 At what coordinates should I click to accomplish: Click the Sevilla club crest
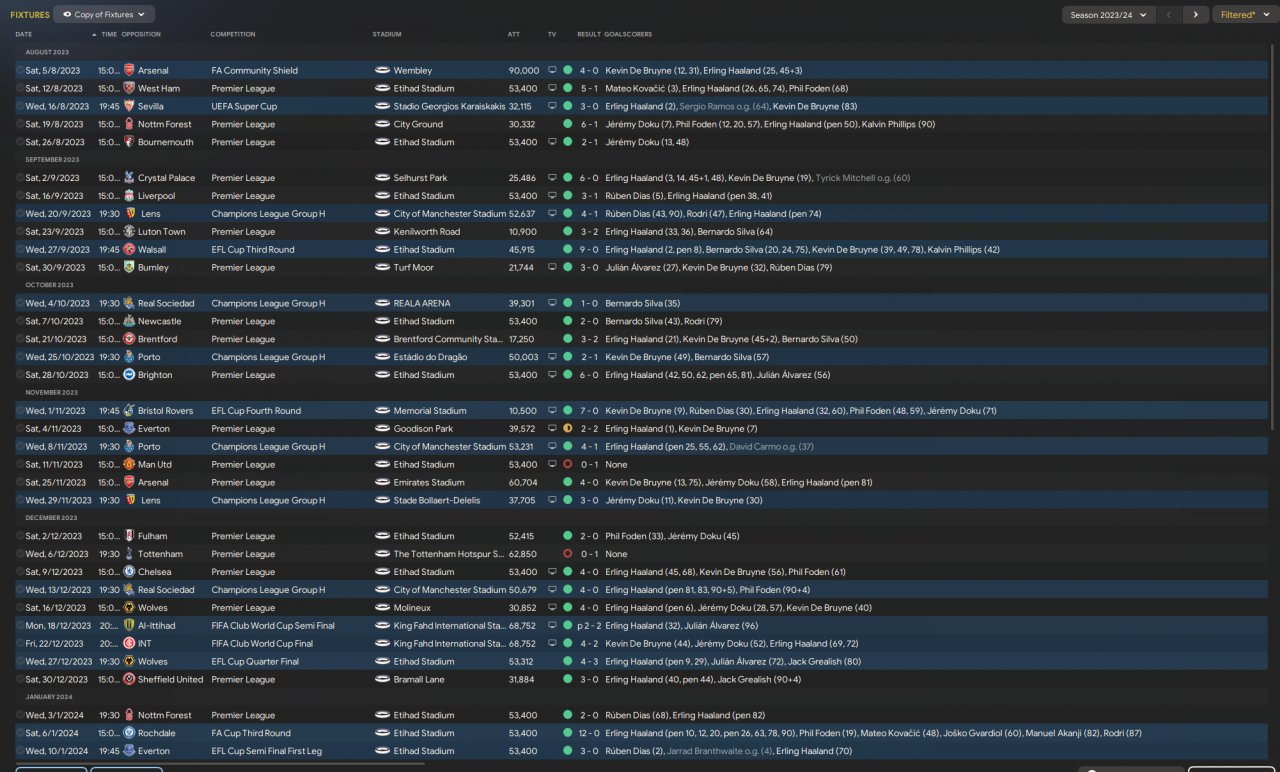click(129, 106)
